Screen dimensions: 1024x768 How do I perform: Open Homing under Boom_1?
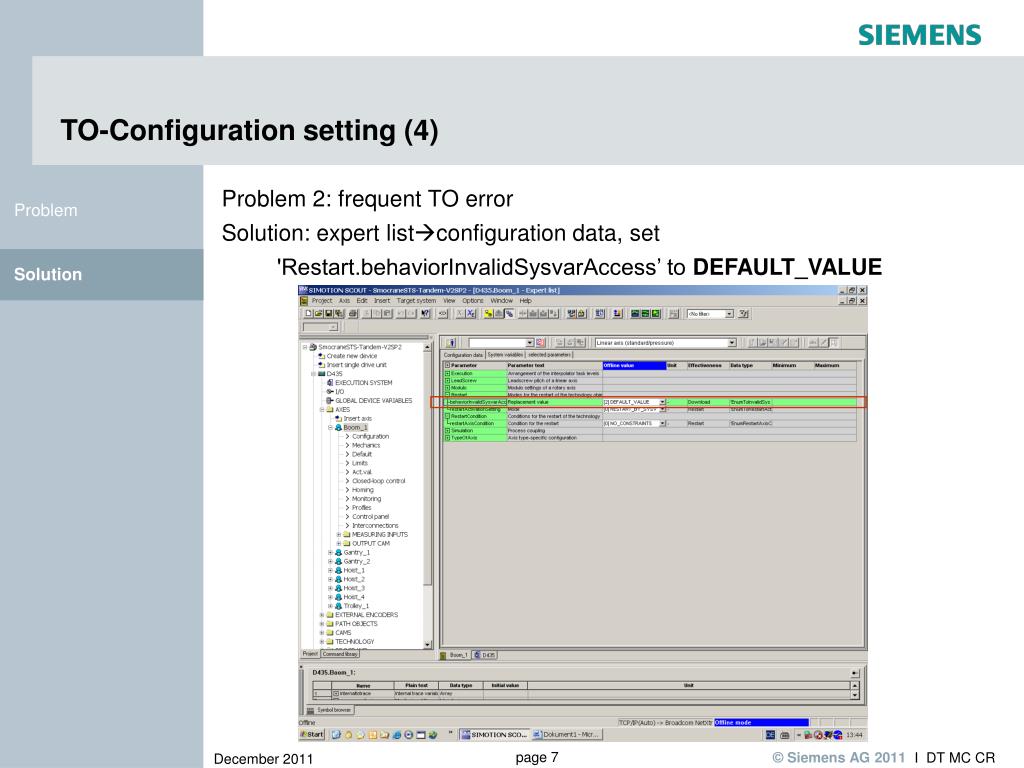[363, 490]
